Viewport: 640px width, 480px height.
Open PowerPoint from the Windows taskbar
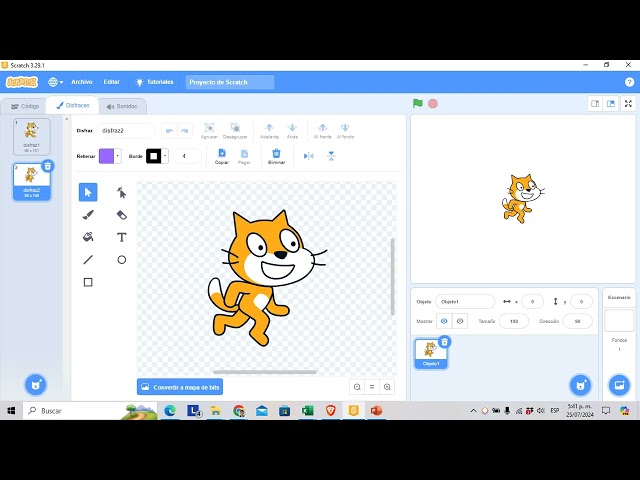click(376, 411)
